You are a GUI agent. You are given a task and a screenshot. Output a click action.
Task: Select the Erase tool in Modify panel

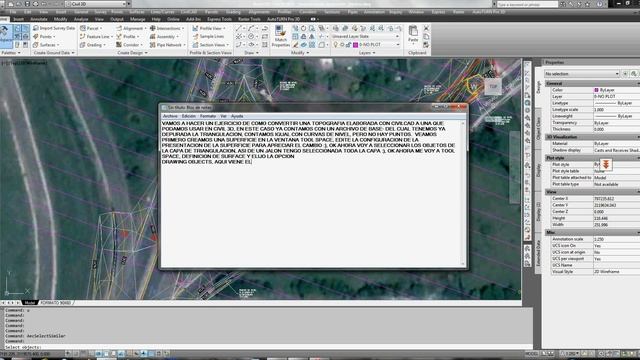coord(296,44)
